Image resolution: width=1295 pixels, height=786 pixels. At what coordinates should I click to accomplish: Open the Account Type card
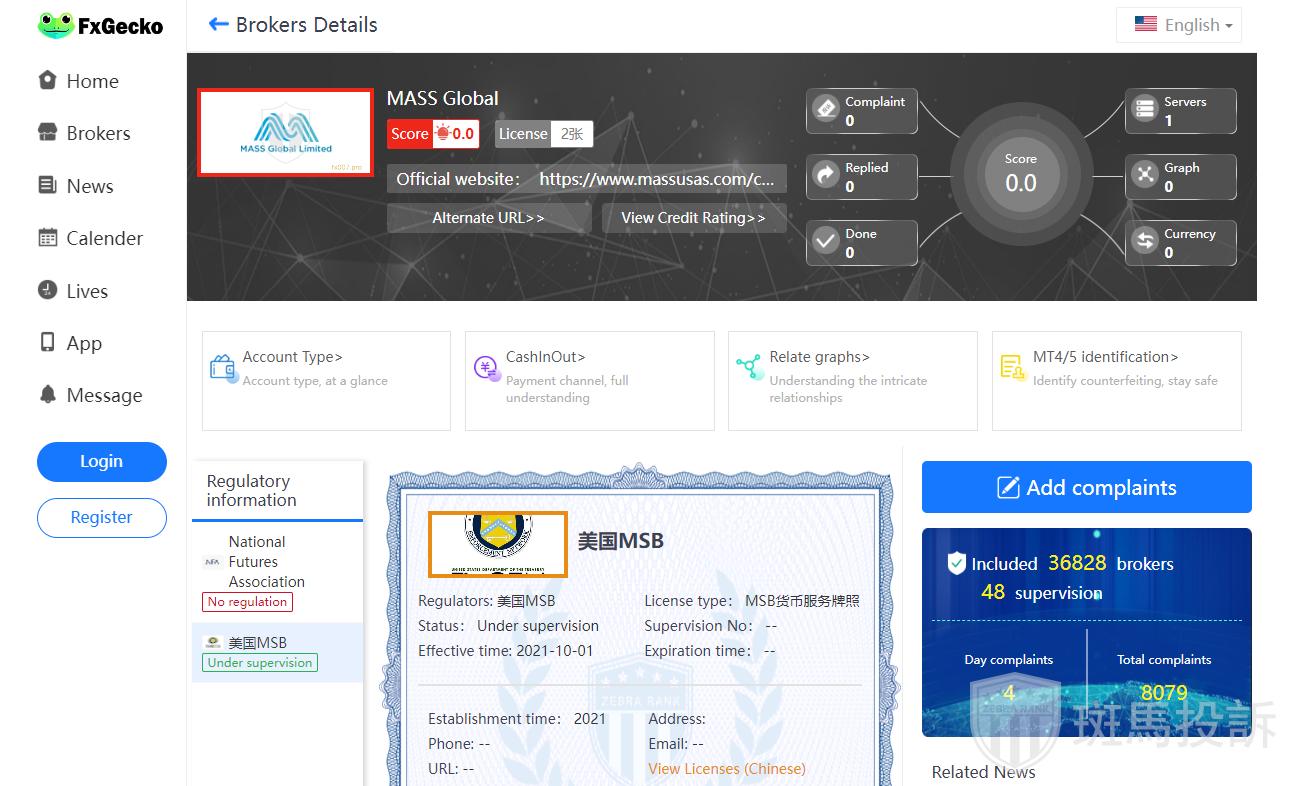coord(326,380)
